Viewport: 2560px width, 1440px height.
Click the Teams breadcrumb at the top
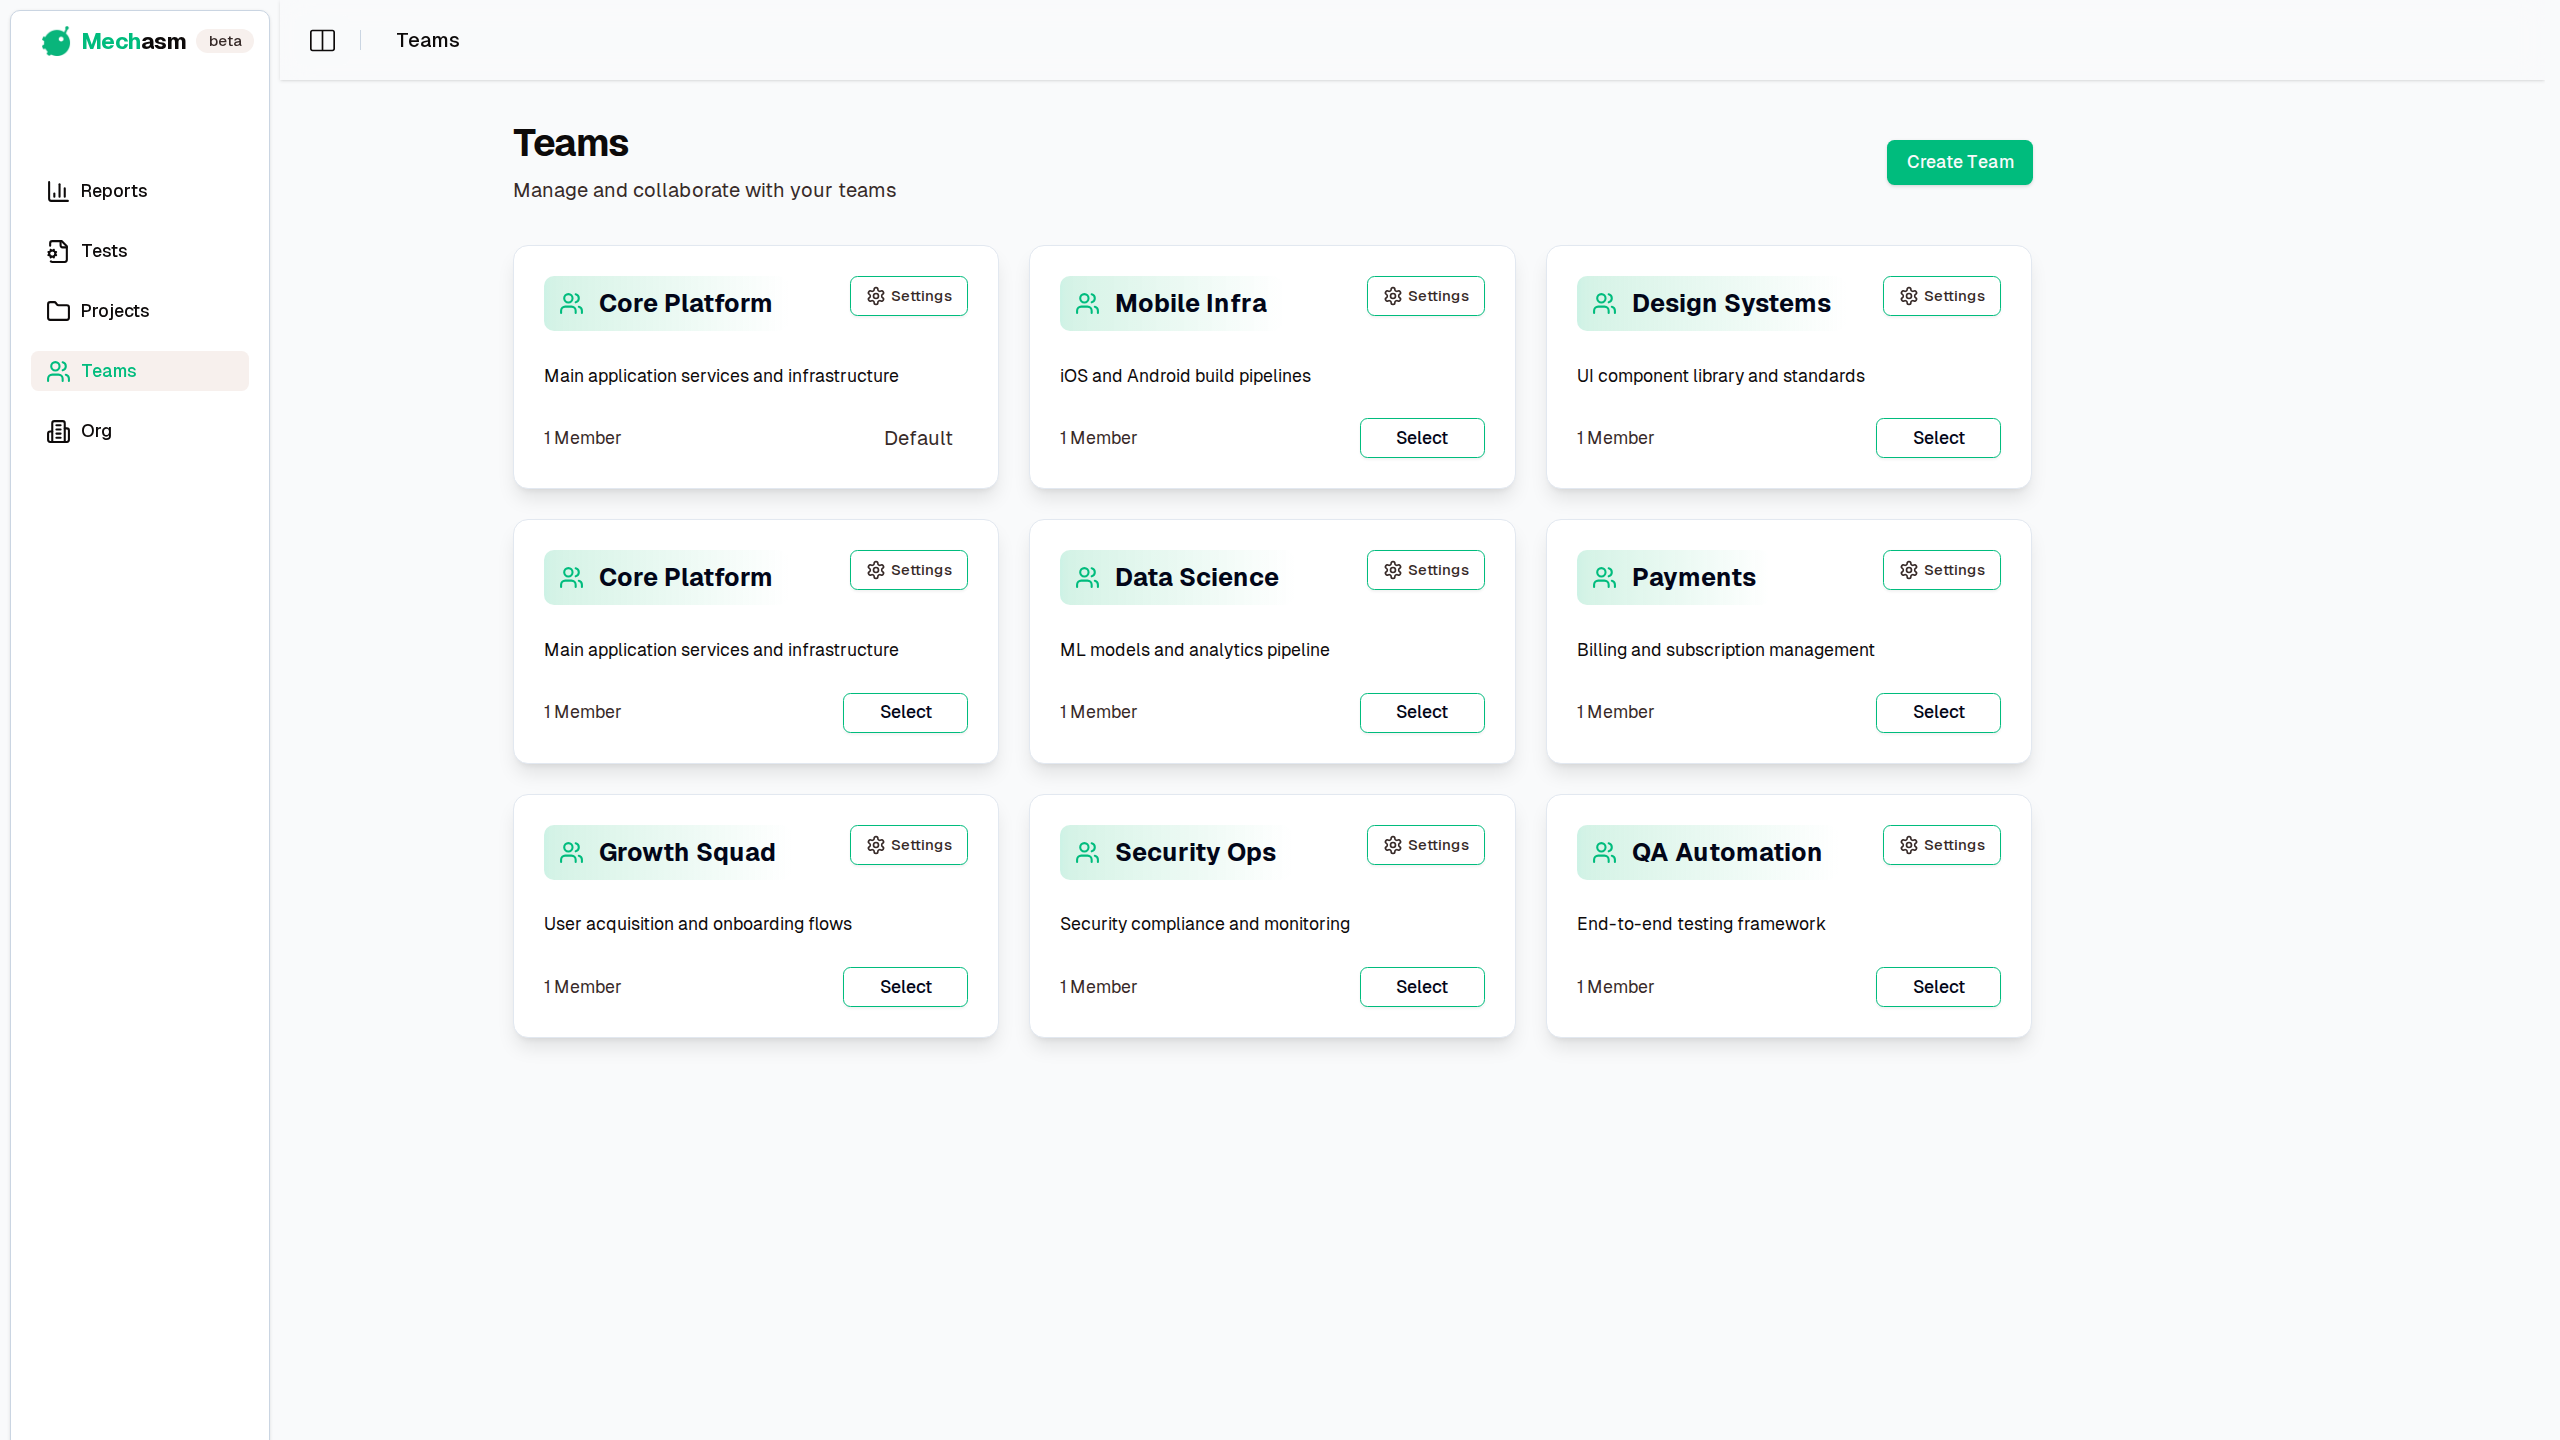(427, 40)
